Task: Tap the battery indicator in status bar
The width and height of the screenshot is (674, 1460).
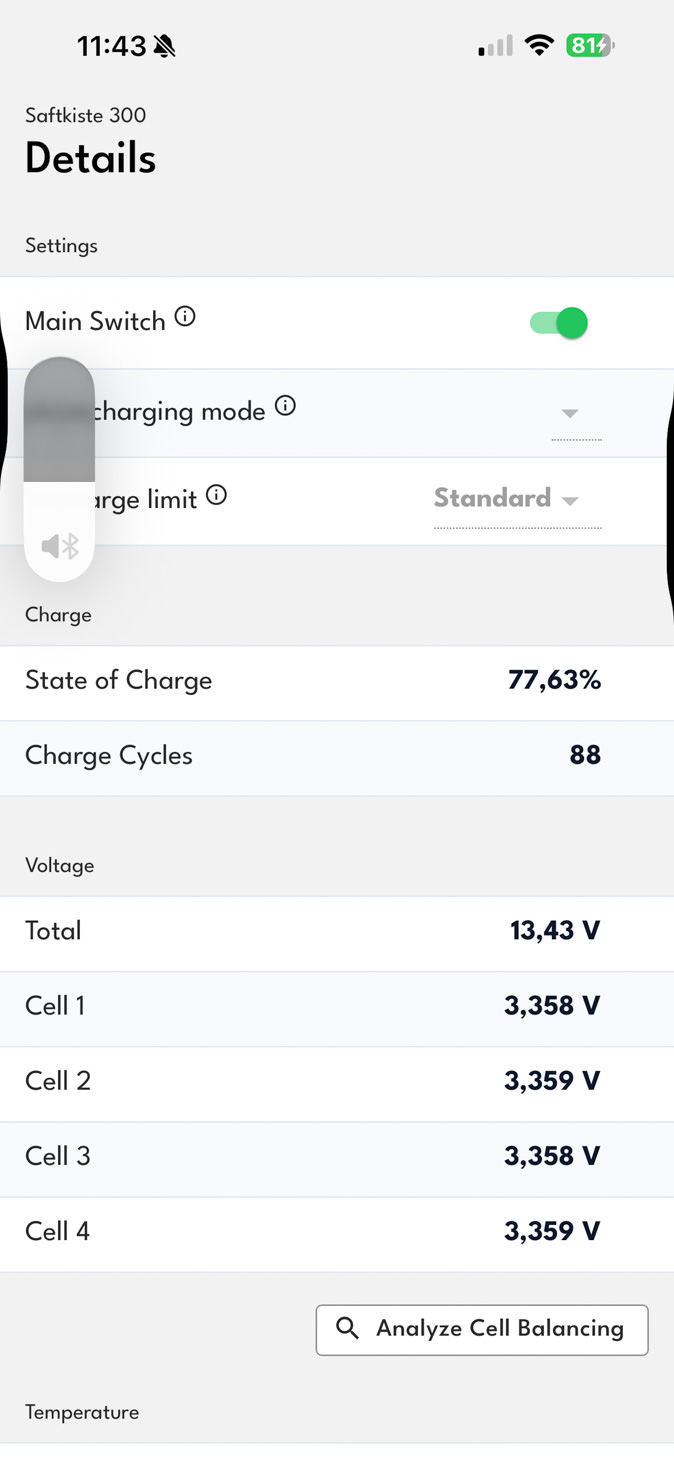Action: point(590,45)
